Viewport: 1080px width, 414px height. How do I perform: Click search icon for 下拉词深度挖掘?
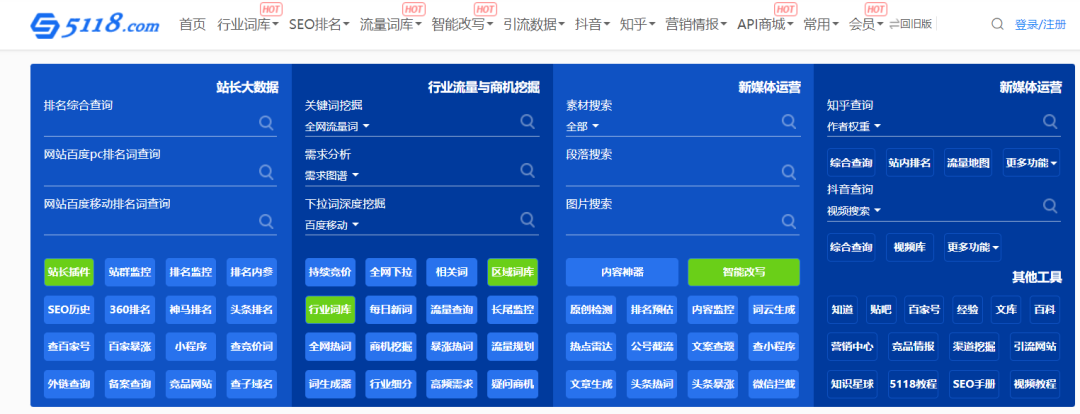(528, 219)
